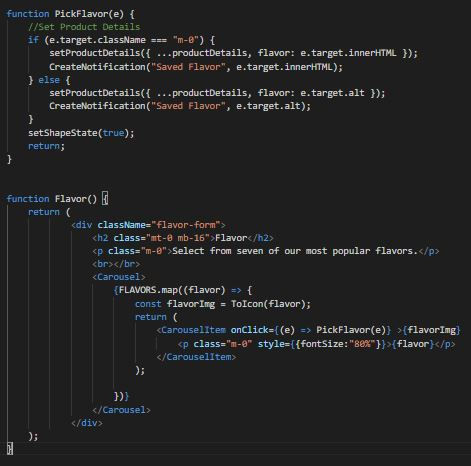Image resolution: width=471 pixels, height=466 pixels.
Task: Click "Select from seven of our most popular flavors."
Action: (295, 251)
